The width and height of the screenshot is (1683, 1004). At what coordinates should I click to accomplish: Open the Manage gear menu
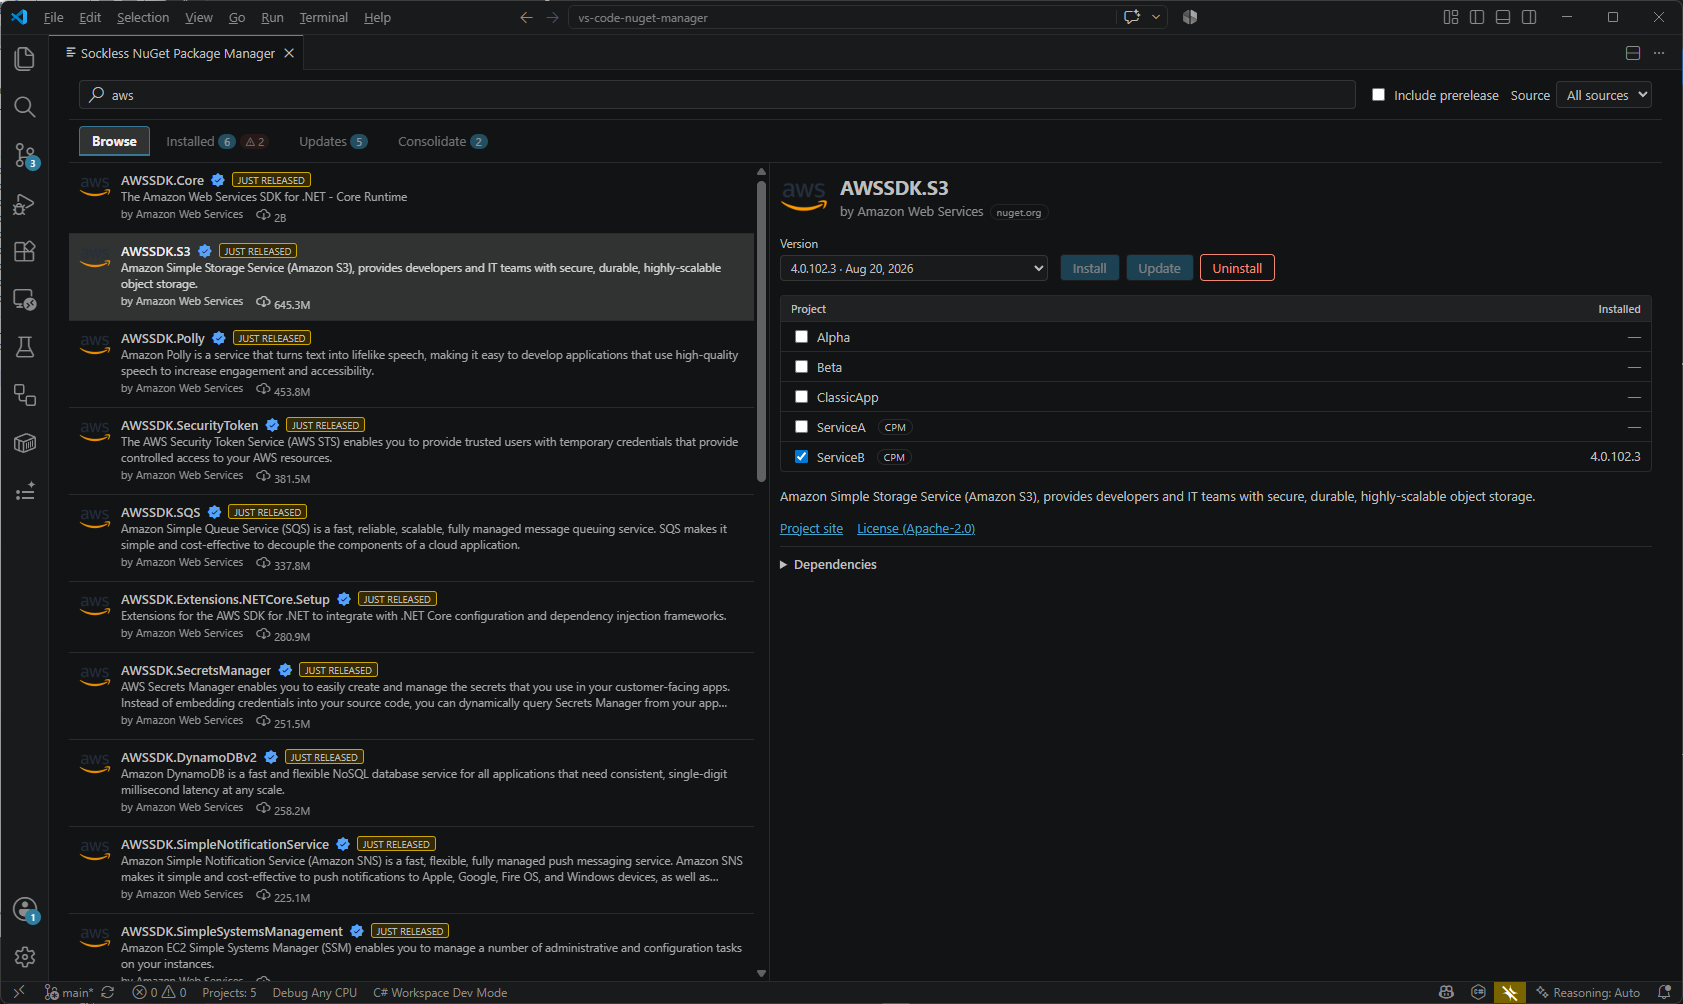pyautogui.click(x=25, y=957)
